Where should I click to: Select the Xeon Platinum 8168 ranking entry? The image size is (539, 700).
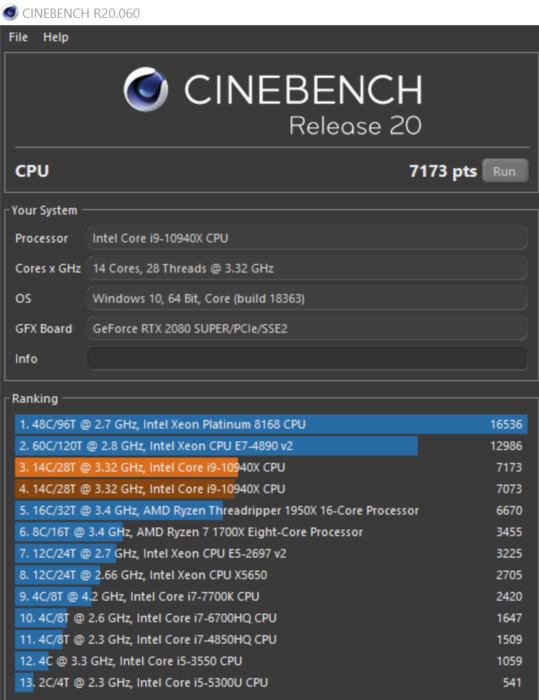click(x=271, y=424)
